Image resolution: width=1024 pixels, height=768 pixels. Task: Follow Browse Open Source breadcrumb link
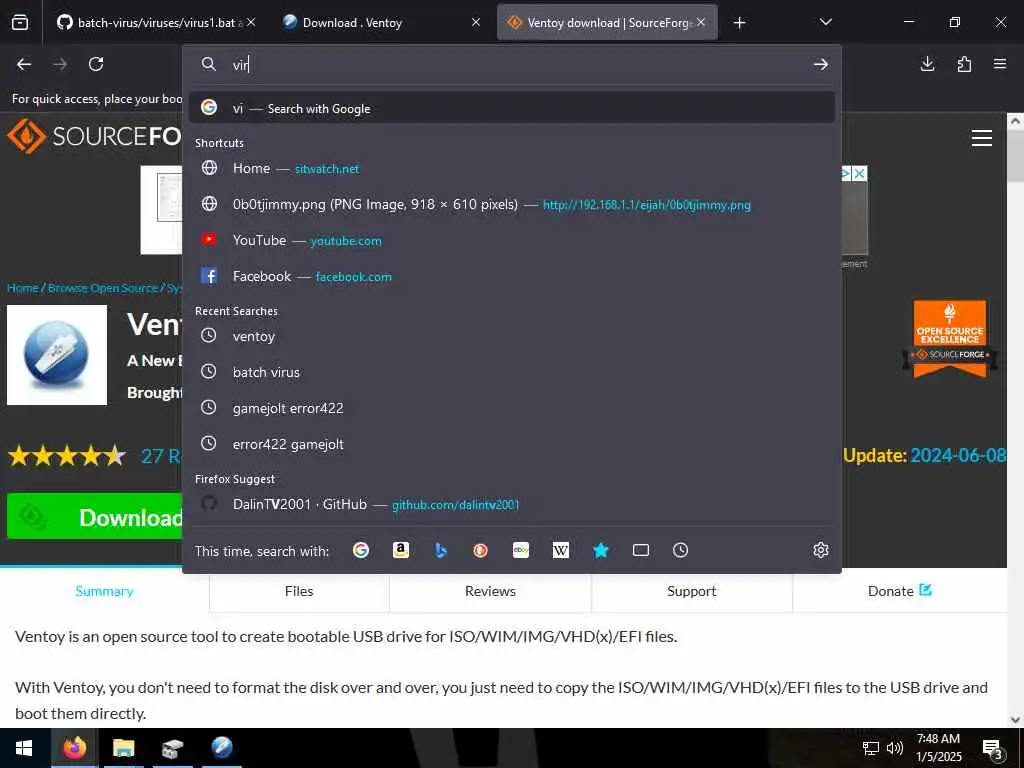103,288
